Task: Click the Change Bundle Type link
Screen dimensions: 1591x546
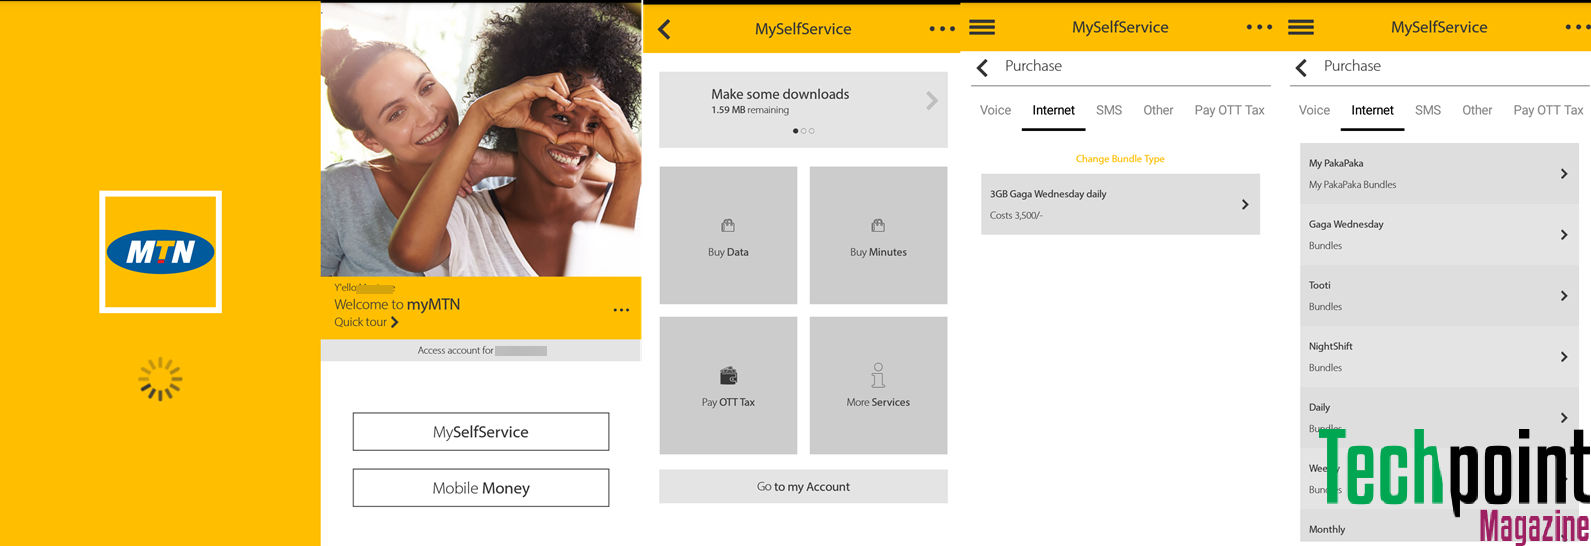Action: [1120, 159]
